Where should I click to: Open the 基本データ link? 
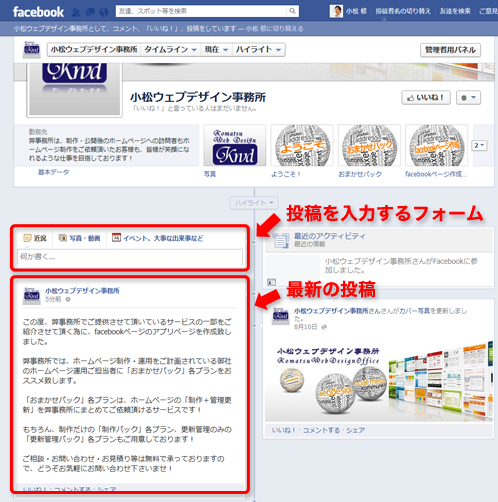(x=53, y=172)
